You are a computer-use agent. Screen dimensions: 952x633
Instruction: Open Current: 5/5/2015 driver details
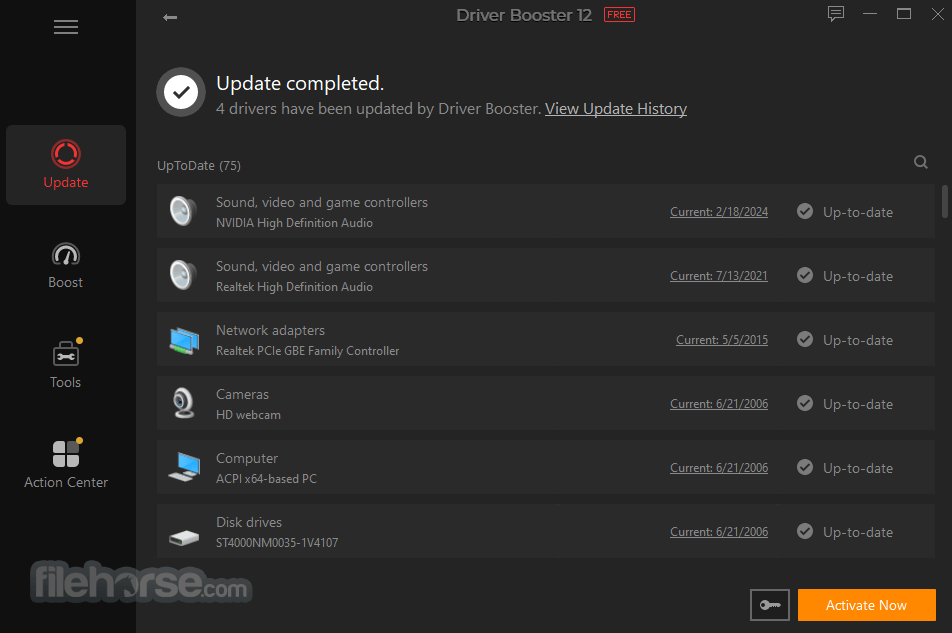(722, 340)
